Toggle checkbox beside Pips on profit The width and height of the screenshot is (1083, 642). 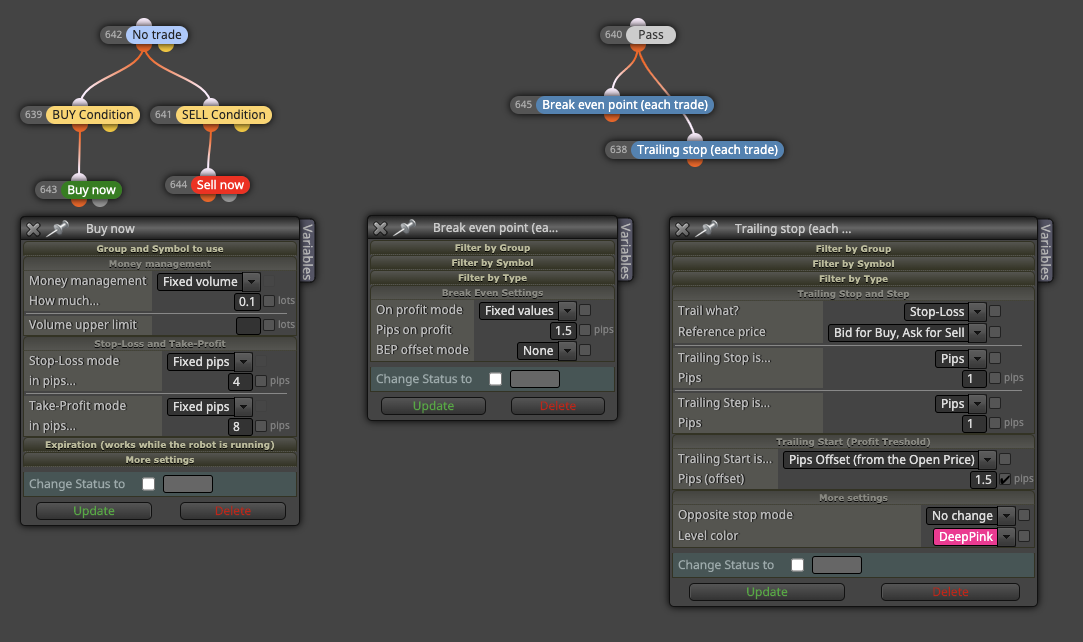[x=585, y=330]
